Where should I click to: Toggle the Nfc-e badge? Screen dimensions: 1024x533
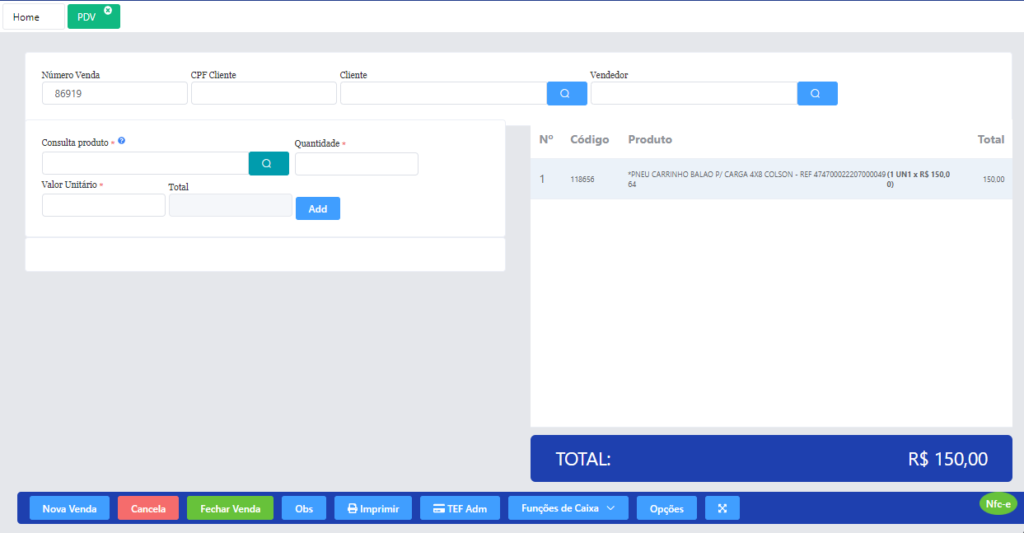tap(998, 504)
